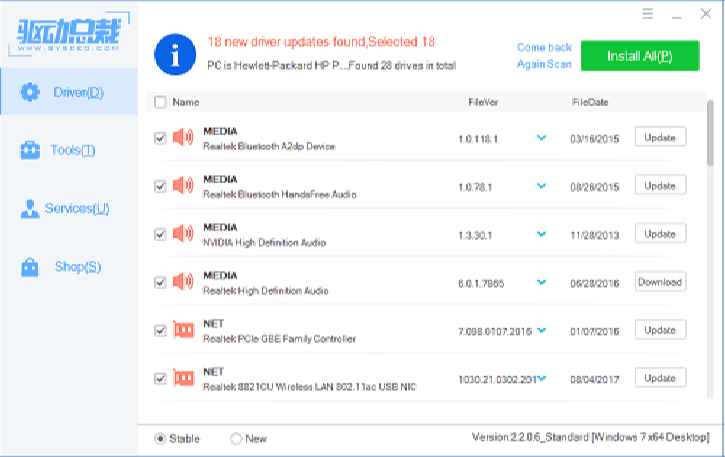Click the speaker icon for NVIDIA High Definition Audio
Viewport: 725px width, 457px height.
pos(183,234)
